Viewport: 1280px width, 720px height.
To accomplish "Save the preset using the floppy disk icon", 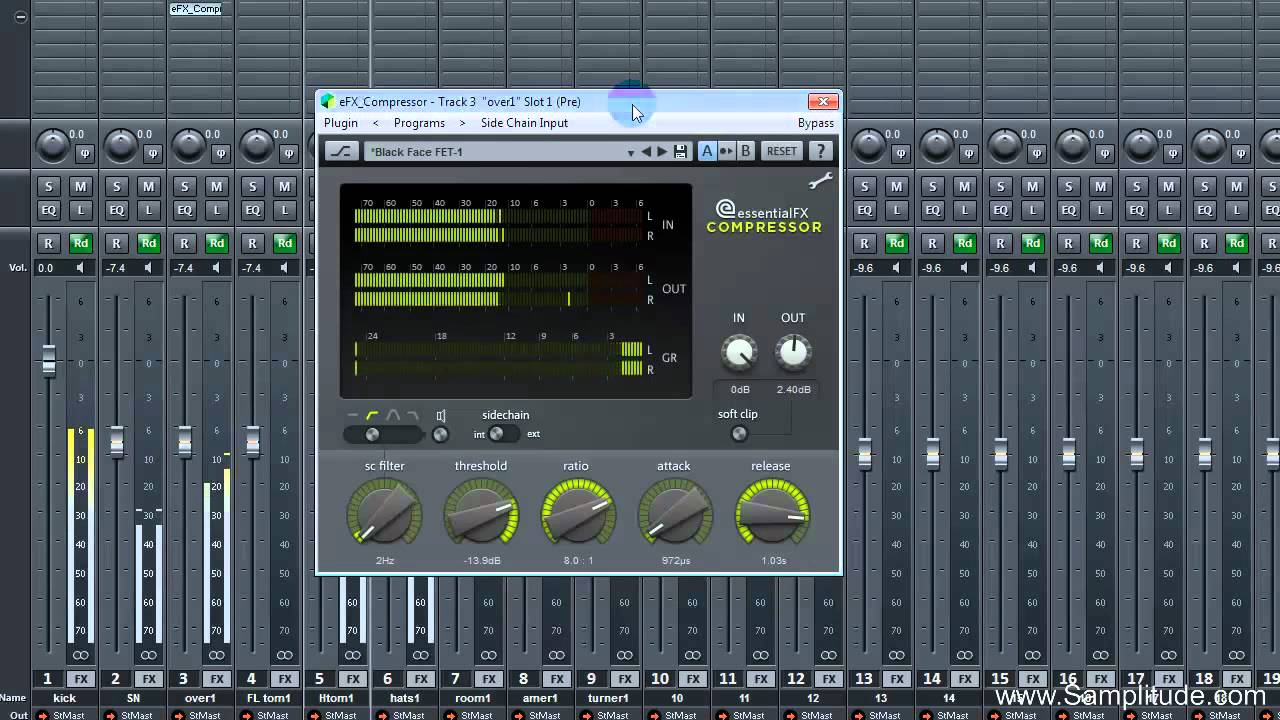I will pyautogui.click(x=680, y=152).
